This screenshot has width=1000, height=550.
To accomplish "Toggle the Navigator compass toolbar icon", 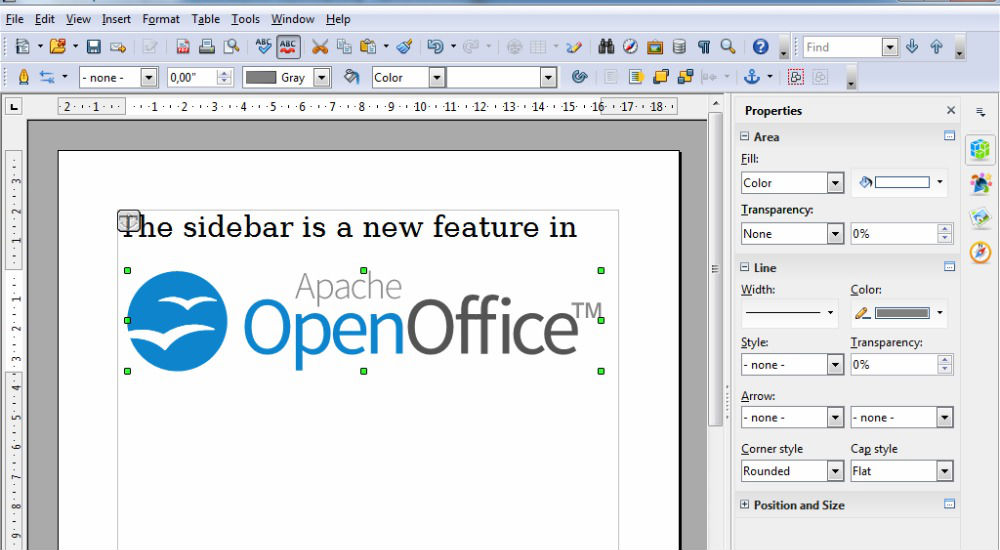I will click(x=630, y=47).
